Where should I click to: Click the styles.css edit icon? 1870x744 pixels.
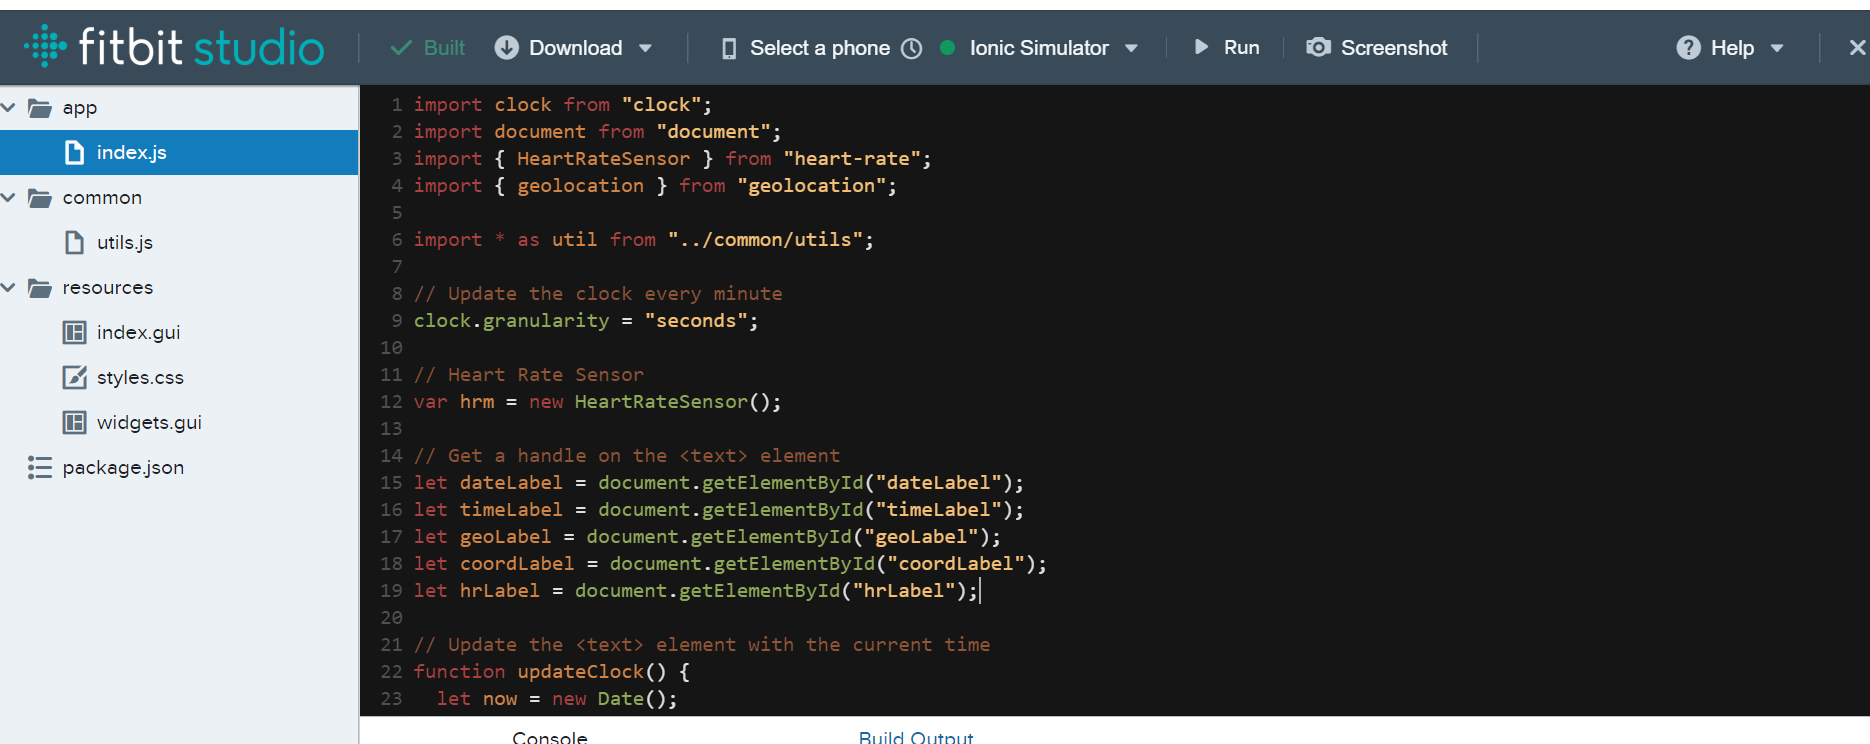(x=75, y=377)
